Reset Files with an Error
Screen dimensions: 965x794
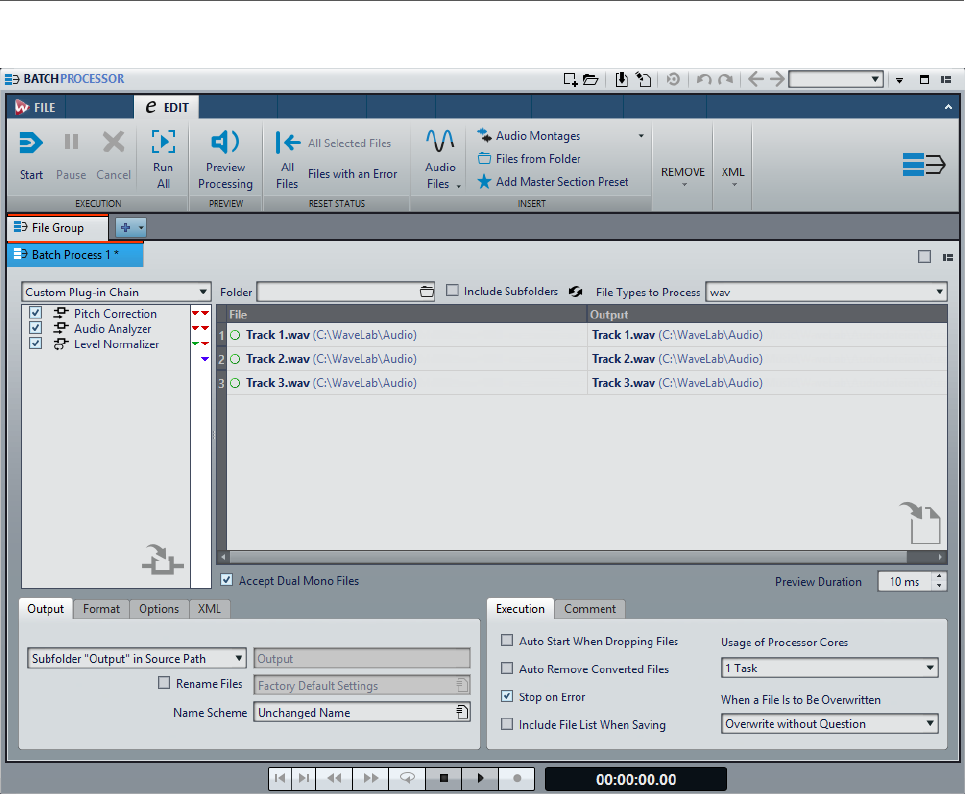point(353,174)
